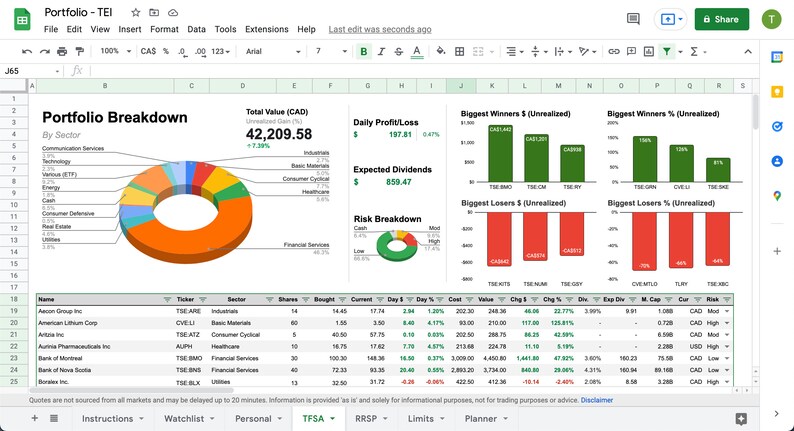Print the spreadsheet via printer icon
This screenshot has height=431, width=794.
point(62,51)
